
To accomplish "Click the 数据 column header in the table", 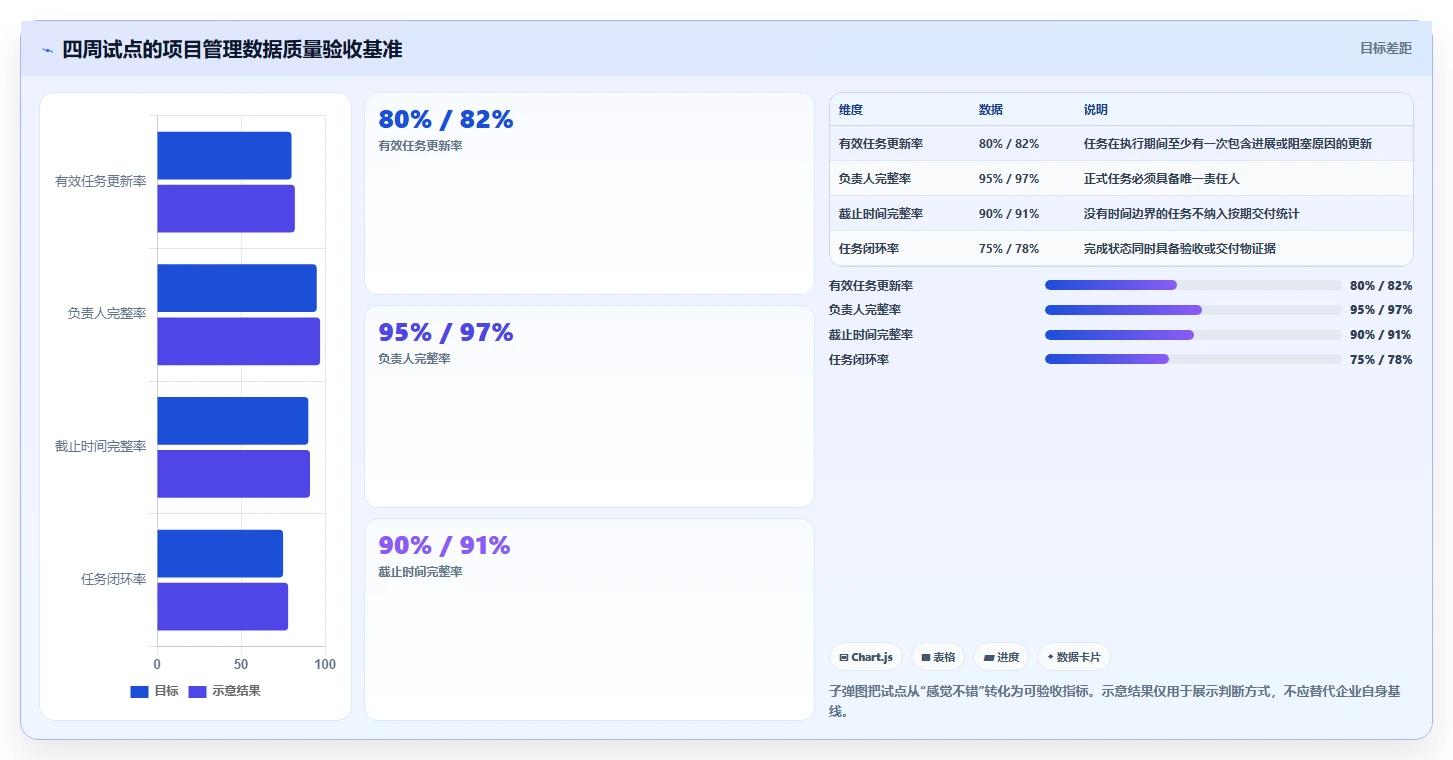I will 991,110.
